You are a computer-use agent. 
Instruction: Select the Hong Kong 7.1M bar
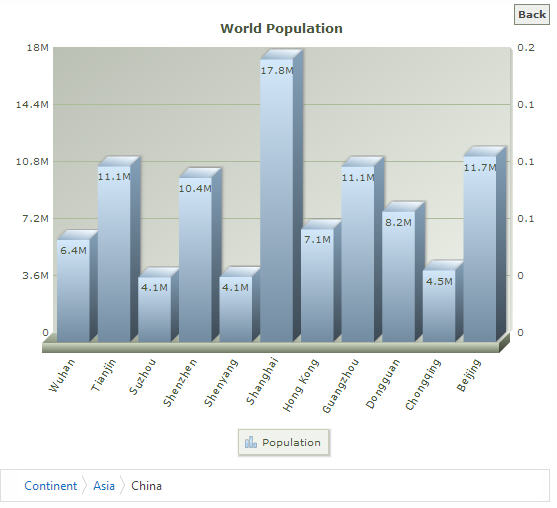317,286
